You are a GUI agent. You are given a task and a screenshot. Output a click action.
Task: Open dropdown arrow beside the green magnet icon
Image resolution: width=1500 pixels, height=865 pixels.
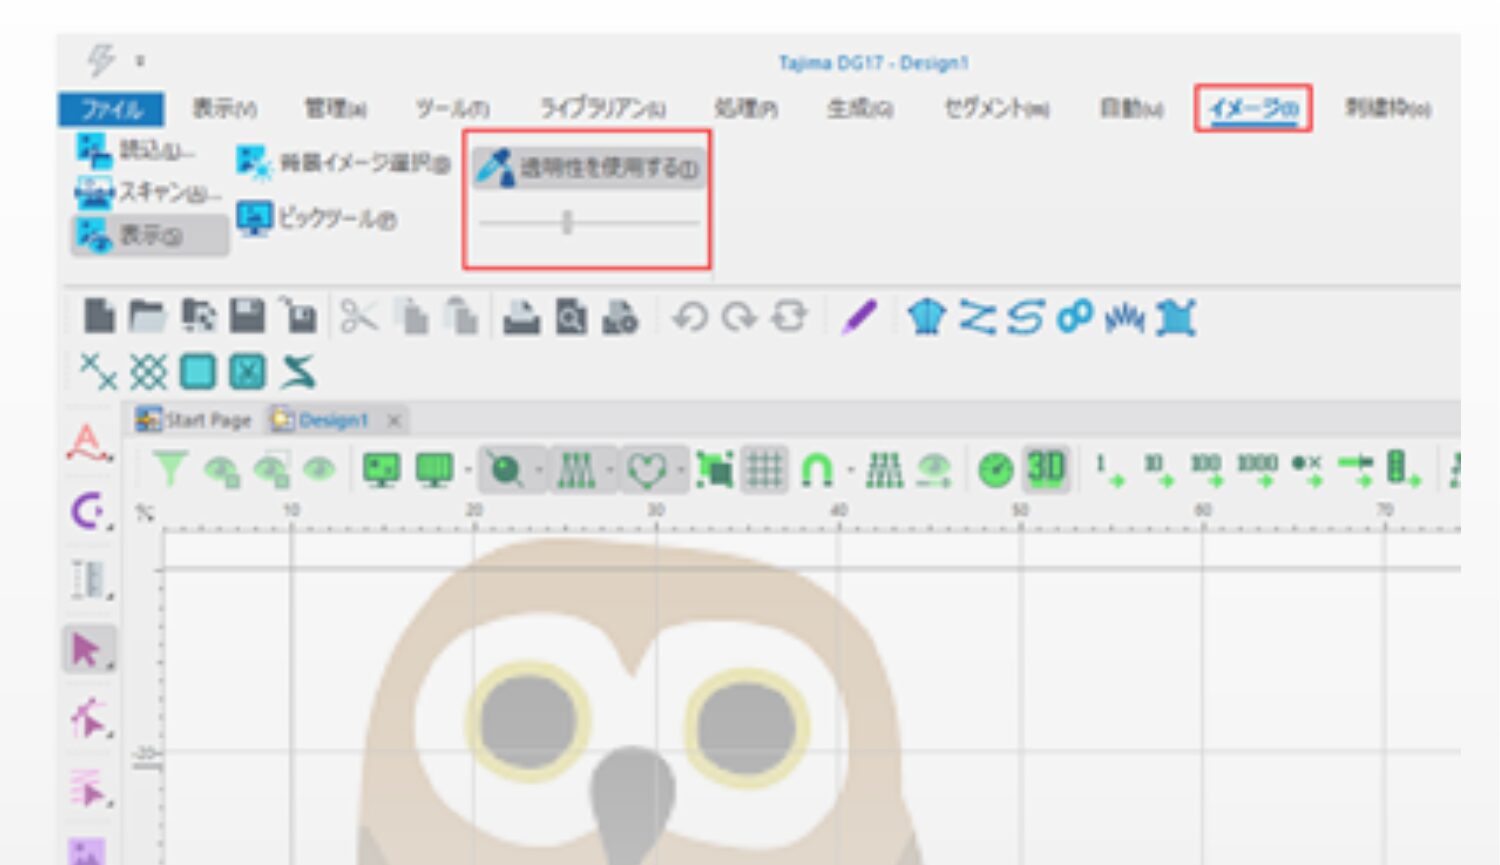point(850,470)
